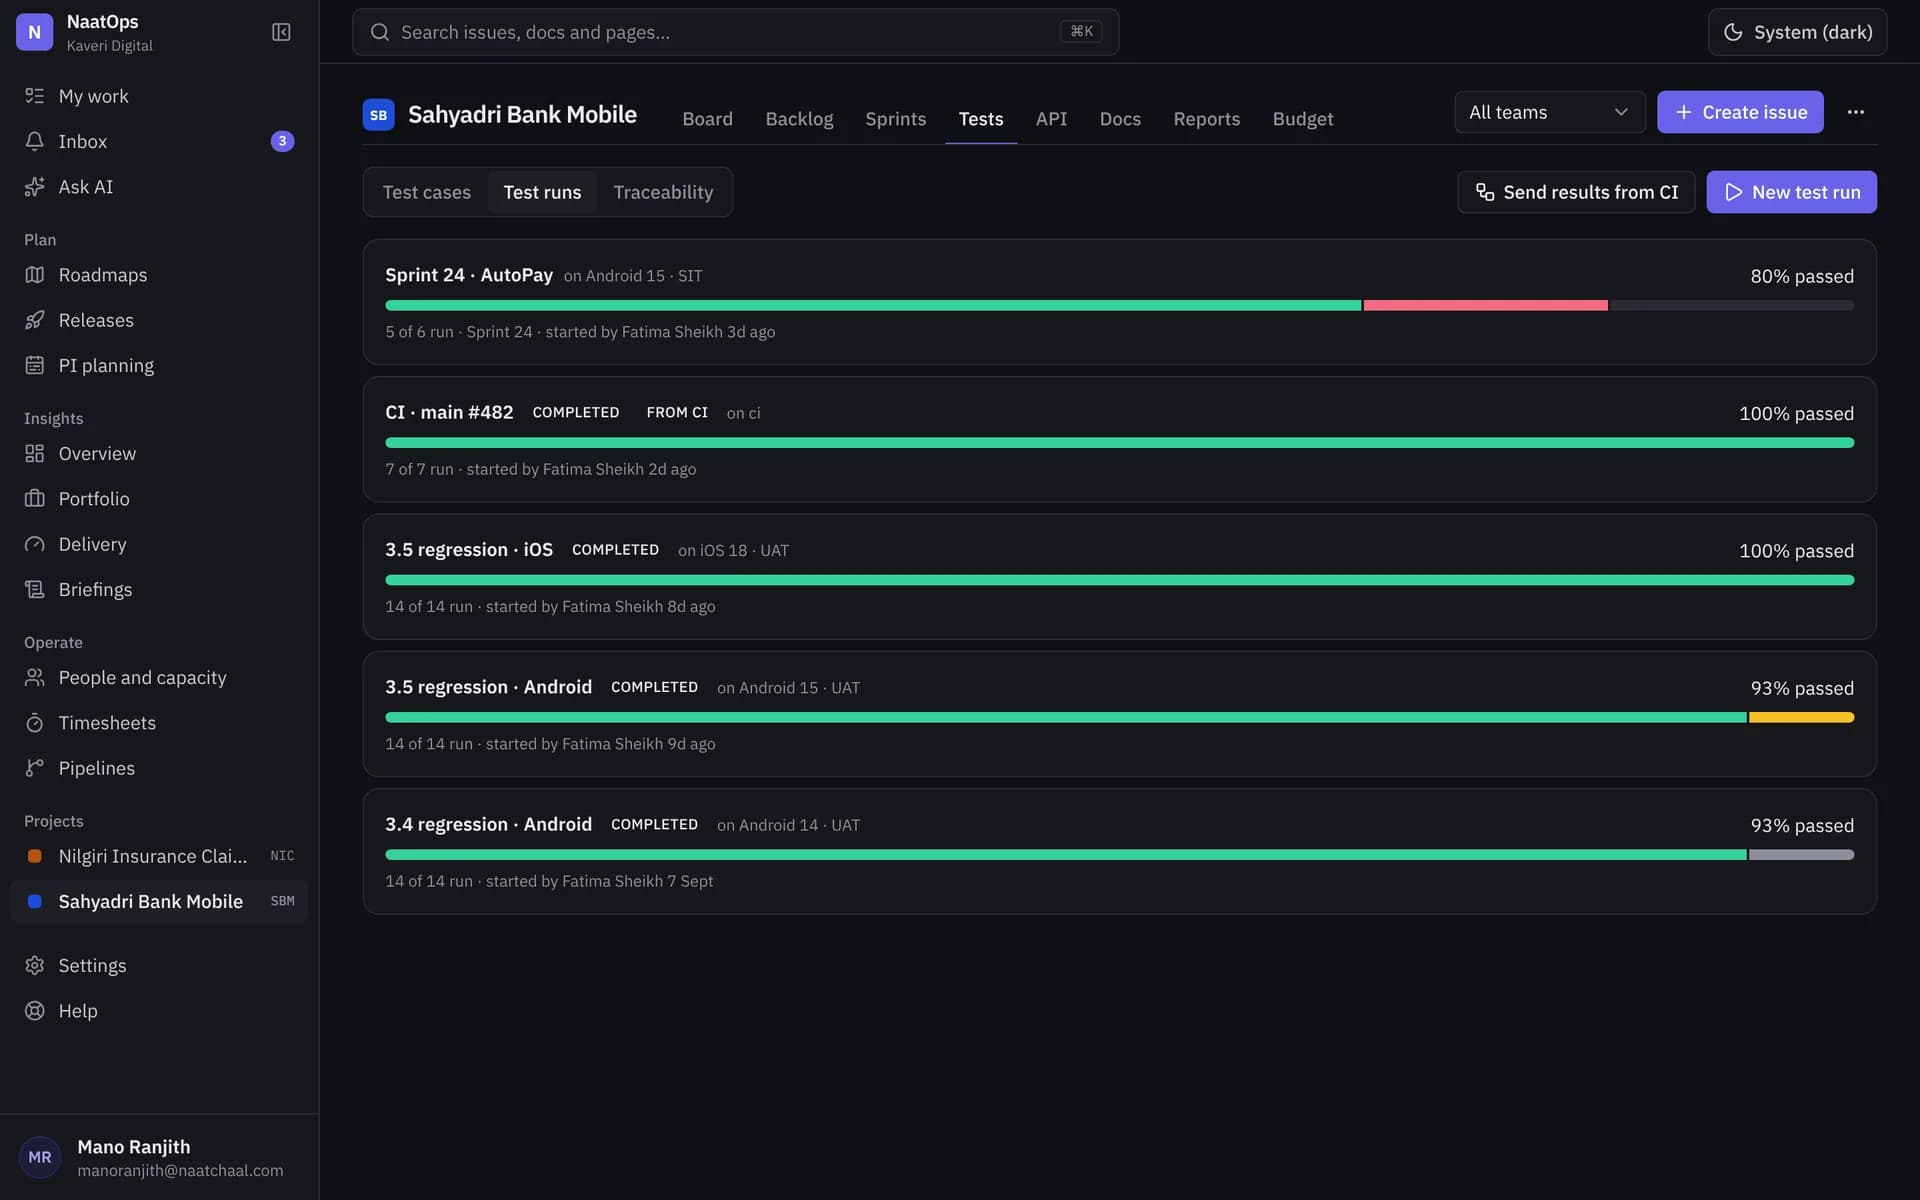The height and width of the screenshot is (1200, 1920).
Task: Open the Inbox with bell icon
Action: coord(159,141)
